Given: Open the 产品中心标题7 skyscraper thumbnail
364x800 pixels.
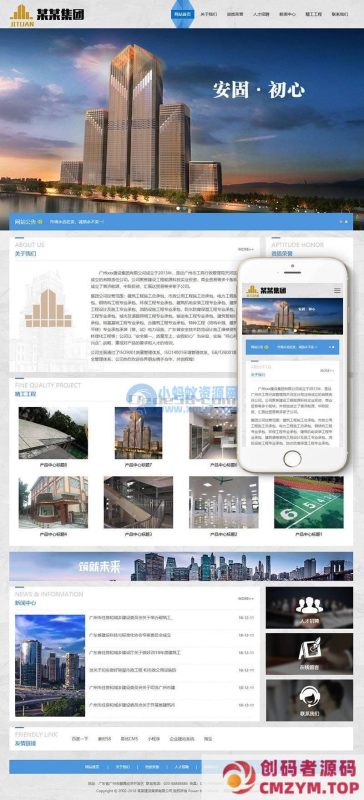Looking at the screenshot, I should pyautogui.click(x=138, y=433).
